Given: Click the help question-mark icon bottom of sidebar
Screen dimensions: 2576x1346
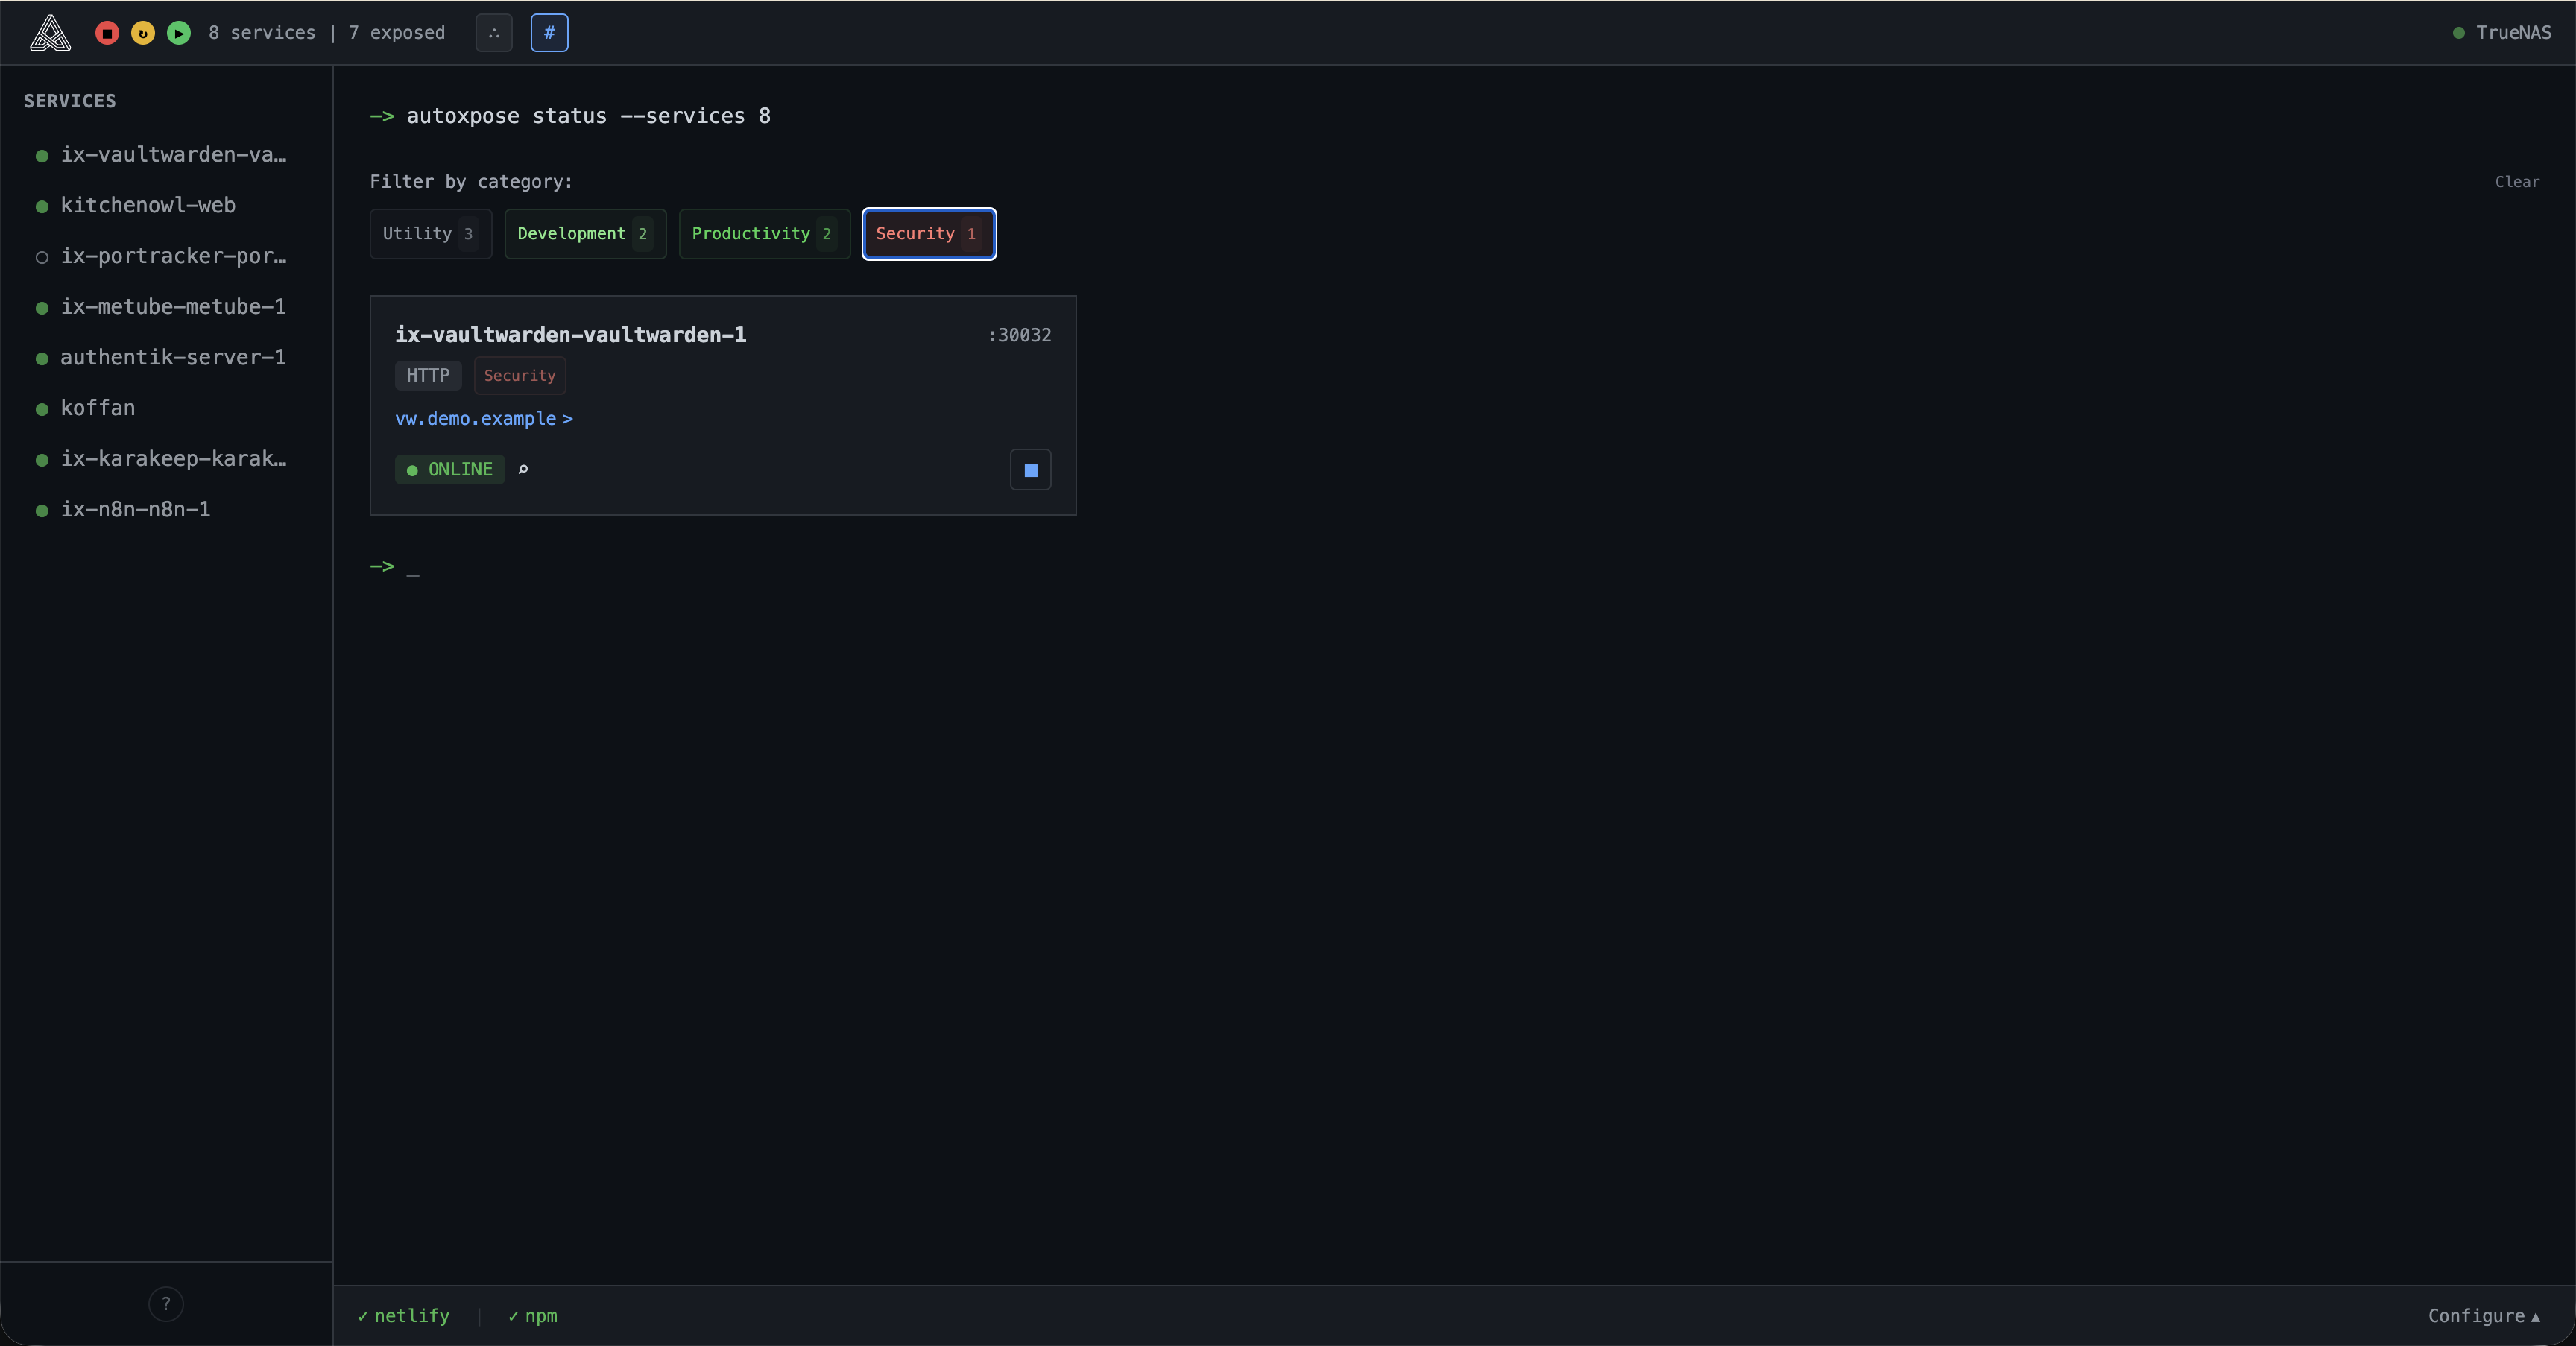Looking at the screenshot, I should point(165,1304).
